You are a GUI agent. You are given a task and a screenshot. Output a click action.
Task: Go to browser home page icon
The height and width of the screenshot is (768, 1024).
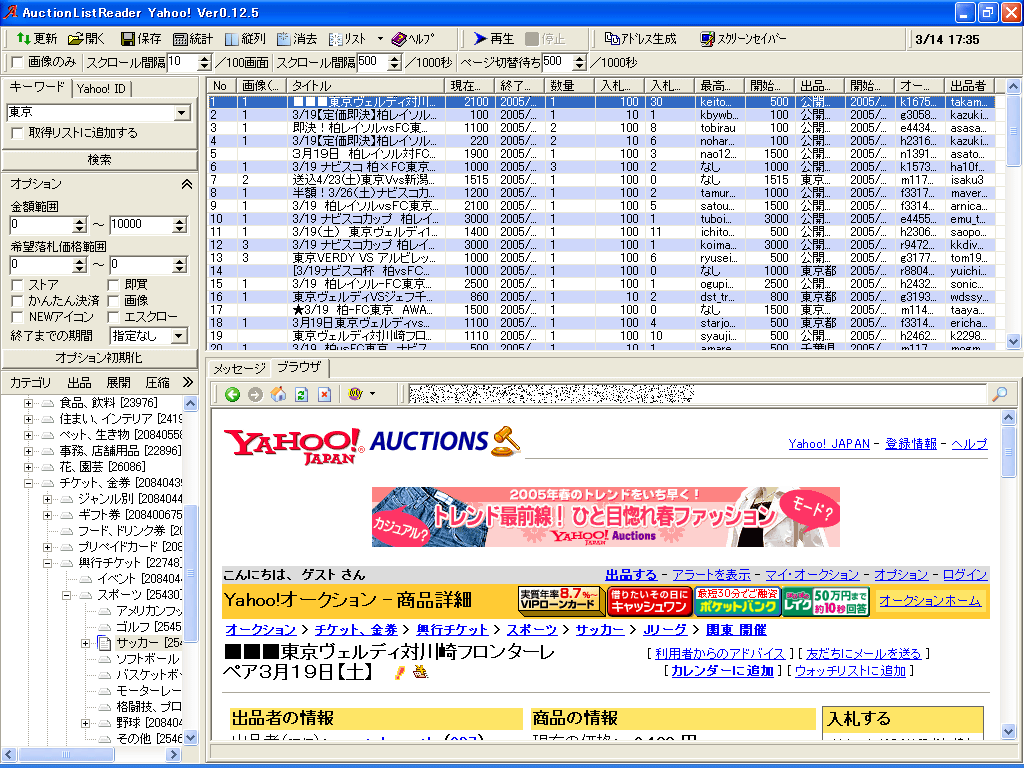(278, 394)
